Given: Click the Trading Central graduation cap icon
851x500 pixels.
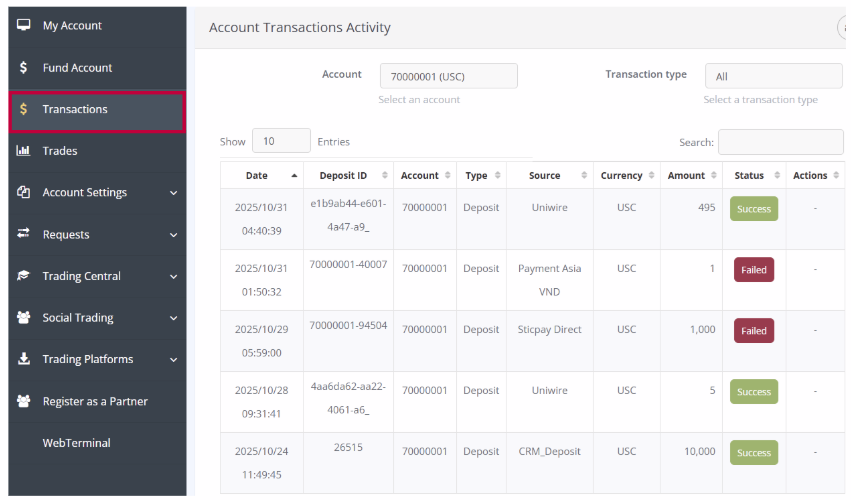Looking at the screenshot, I should [23, 276].
